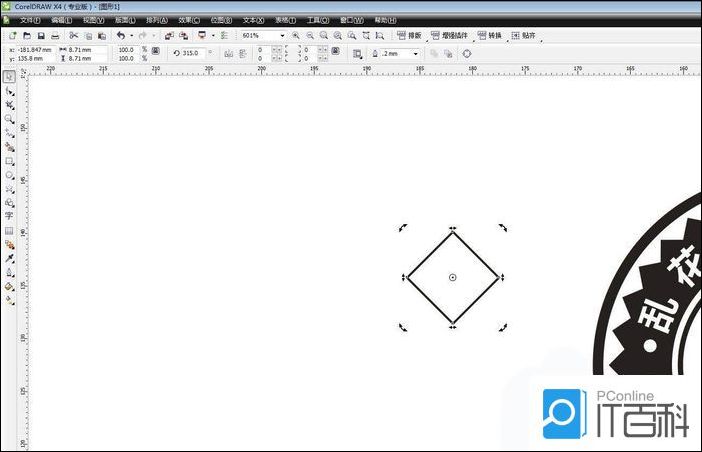Cut selection with scissors icon

pos(74,35)
